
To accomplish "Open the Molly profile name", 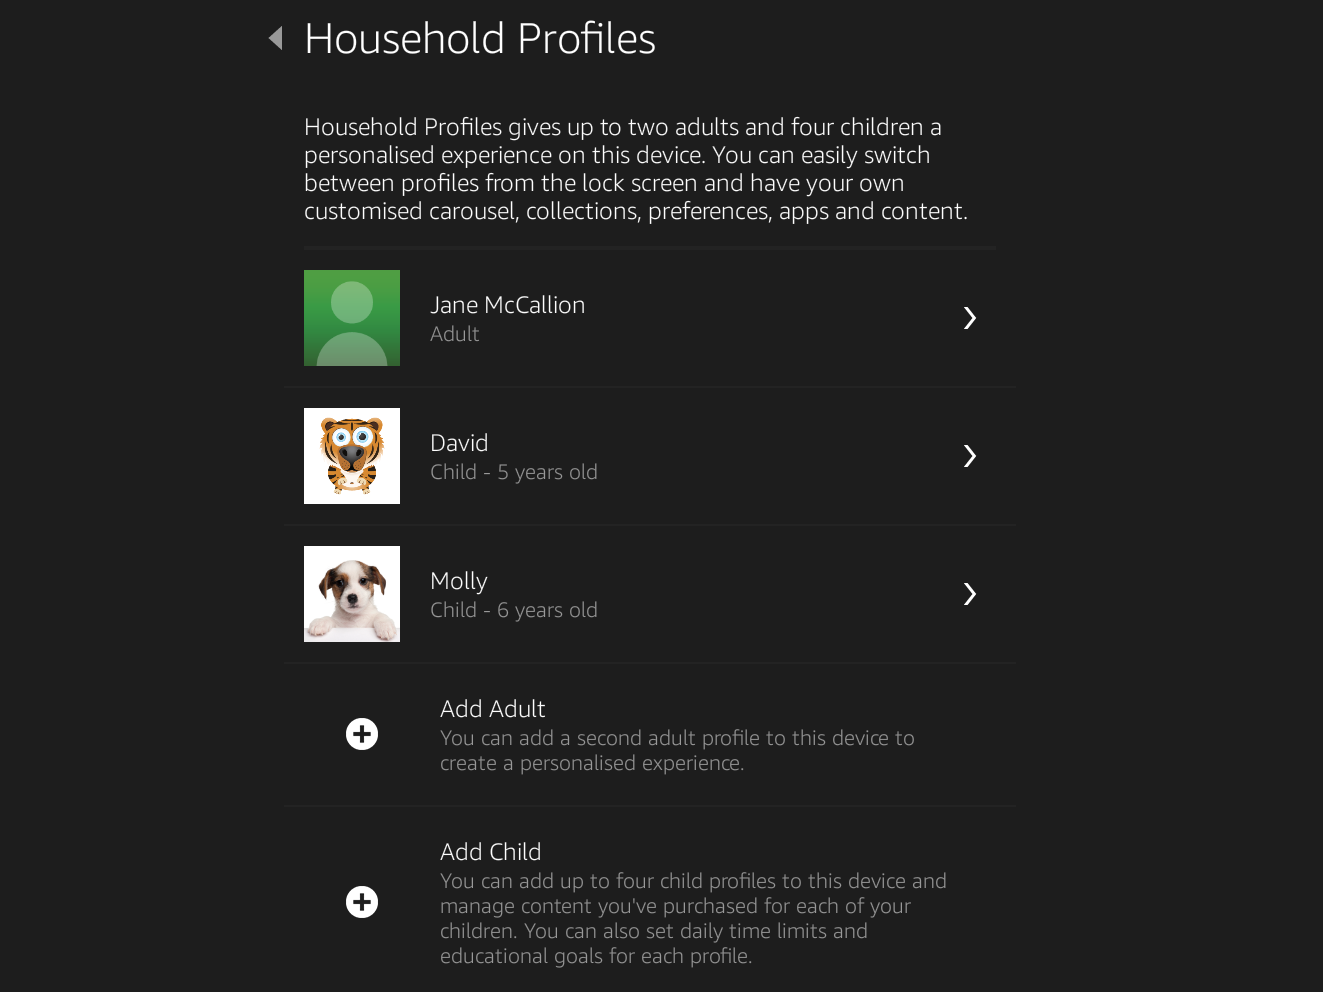I will click(x=459, y=581).
